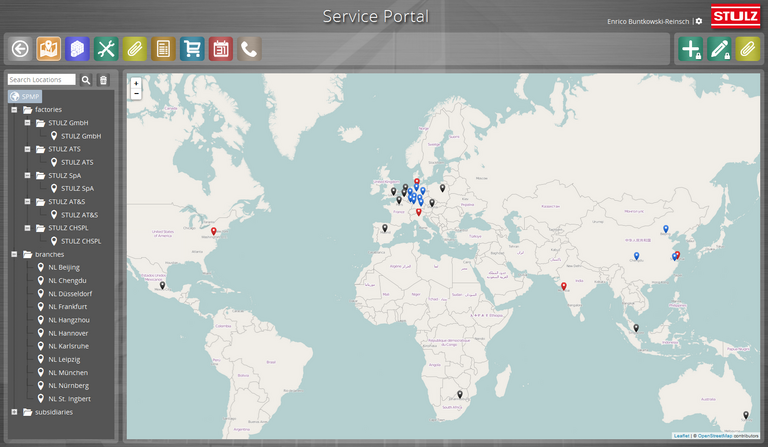Select NL Leipzig branch
The height and width of the screenshot is (447, 768).
(x=59, y=359)
